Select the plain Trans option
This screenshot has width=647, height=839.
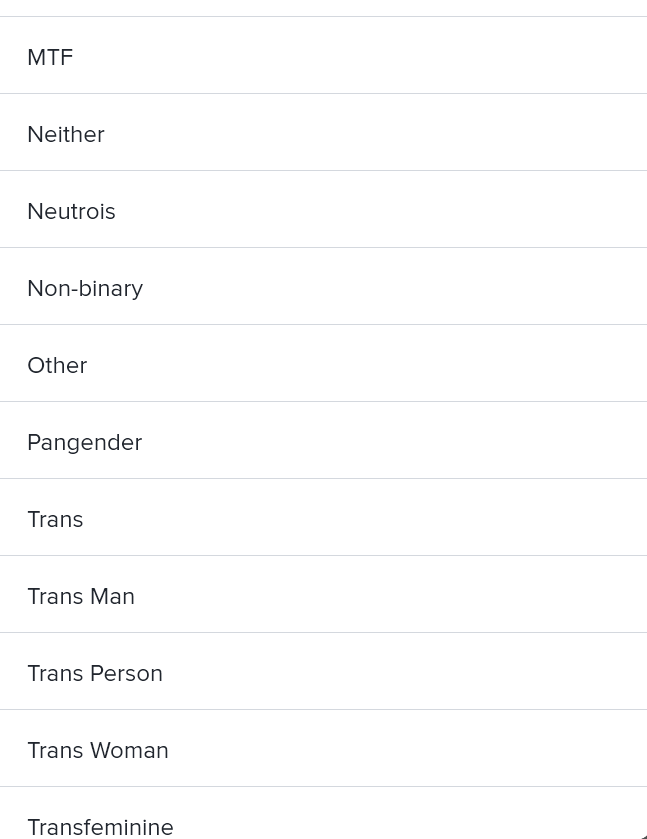[x=55, y=519]
